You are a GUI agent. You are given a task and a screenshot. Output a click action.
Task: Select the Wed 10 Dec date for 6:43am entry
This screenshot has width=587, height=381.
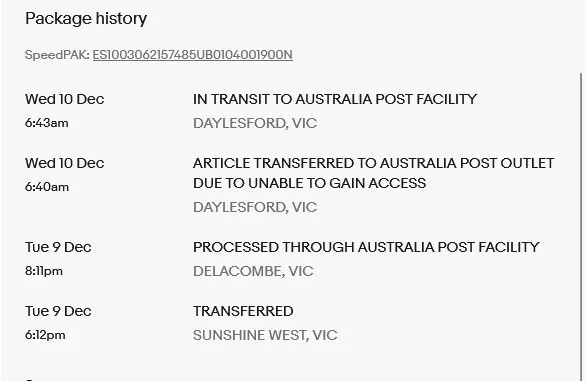click(64, 99)
